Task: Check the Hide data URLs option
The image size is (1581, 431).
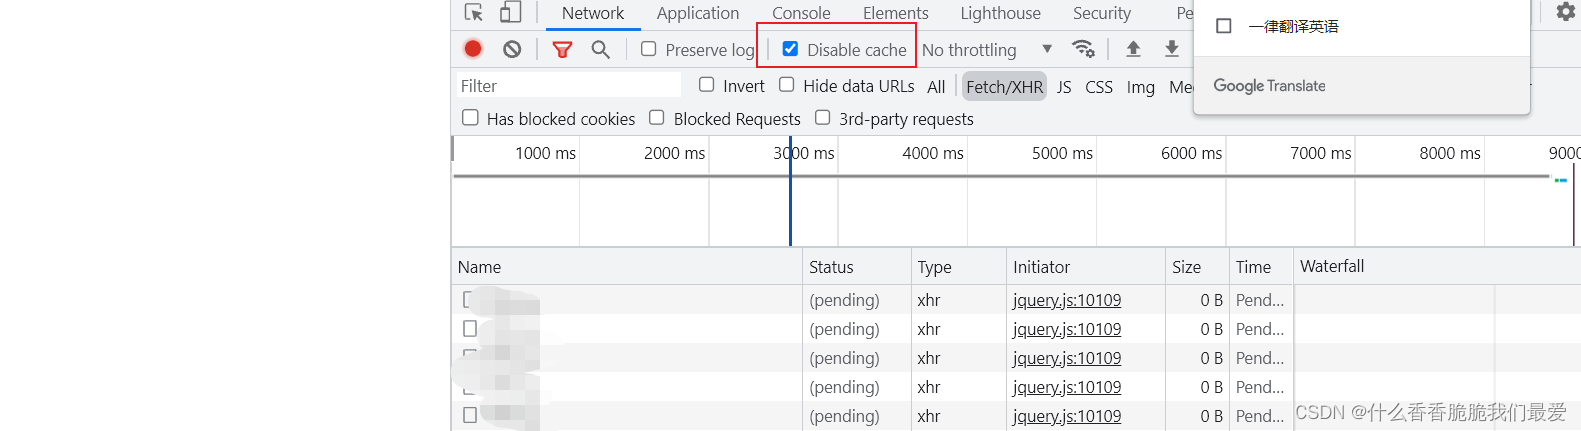Action: pyautogui.click(x=787, y=85)
